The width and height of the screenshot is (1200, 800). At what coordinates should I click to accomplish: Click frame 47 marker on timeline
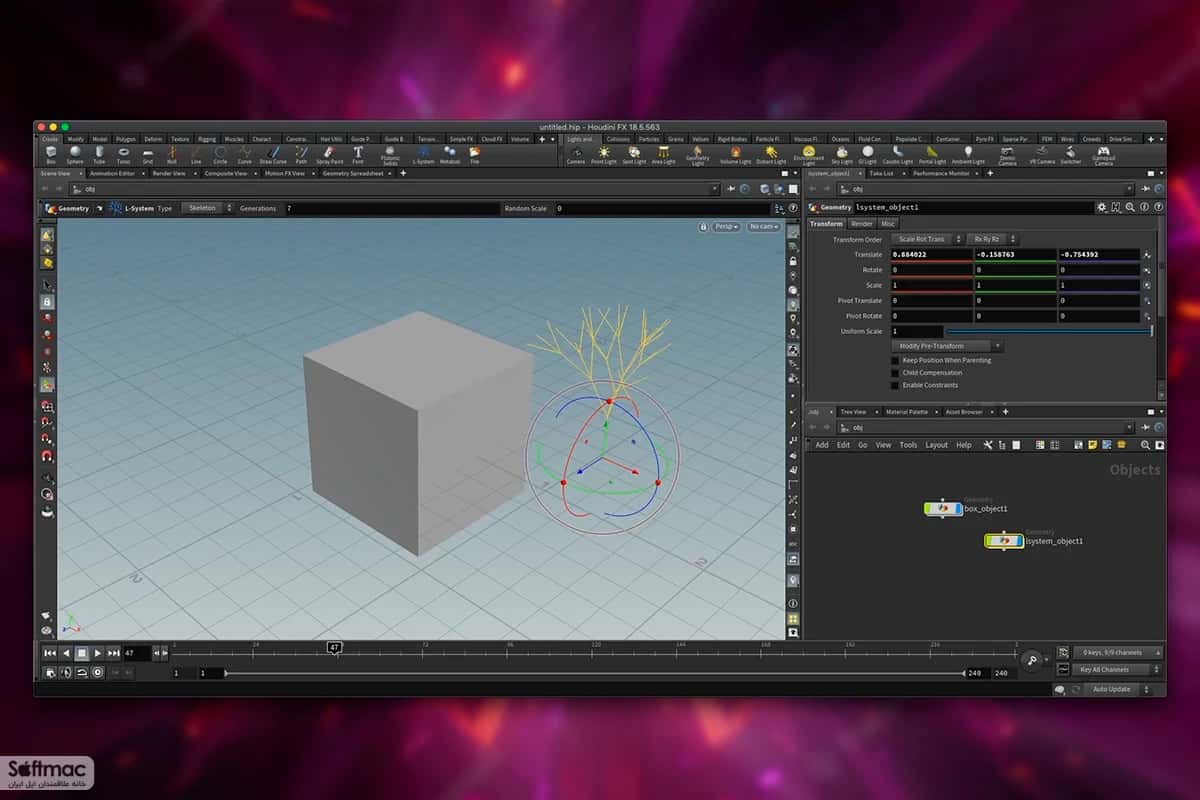pyautogui.click(x=335, y=648)
